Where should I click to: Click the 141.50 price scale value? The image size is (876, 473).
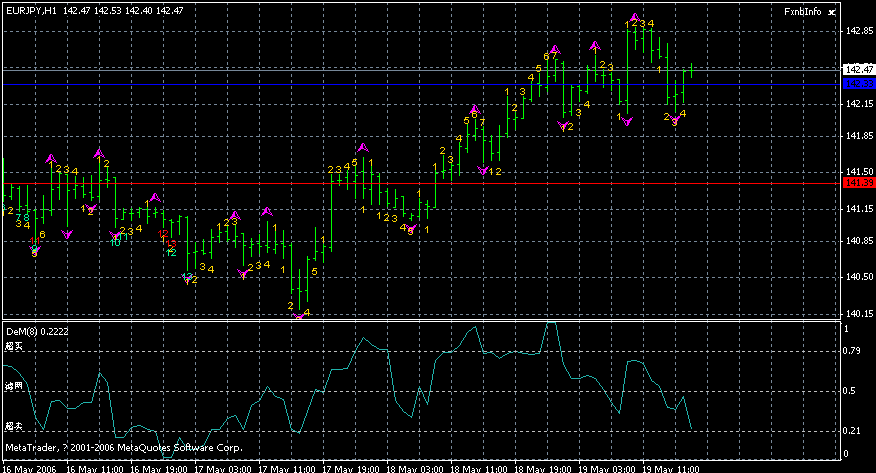click(859, 172)
